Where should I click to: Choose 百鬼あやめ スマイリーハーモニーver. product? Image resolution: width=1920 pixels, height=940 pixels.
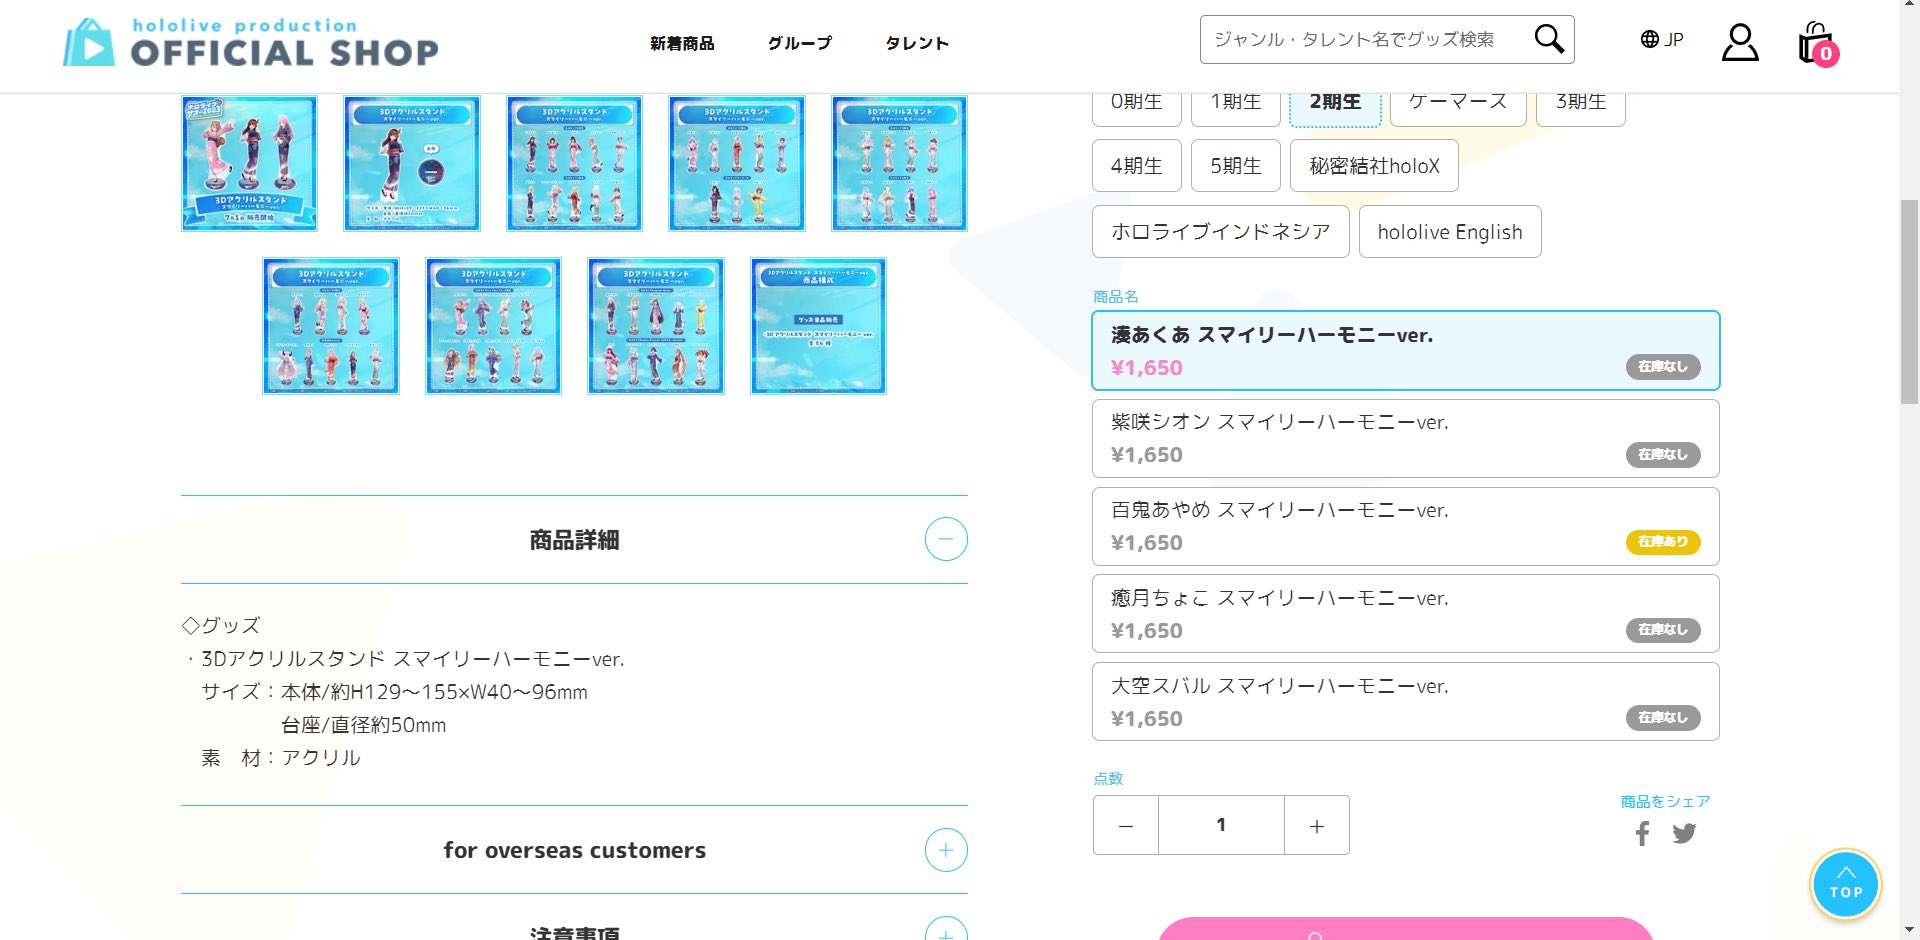click(1406, 527)
